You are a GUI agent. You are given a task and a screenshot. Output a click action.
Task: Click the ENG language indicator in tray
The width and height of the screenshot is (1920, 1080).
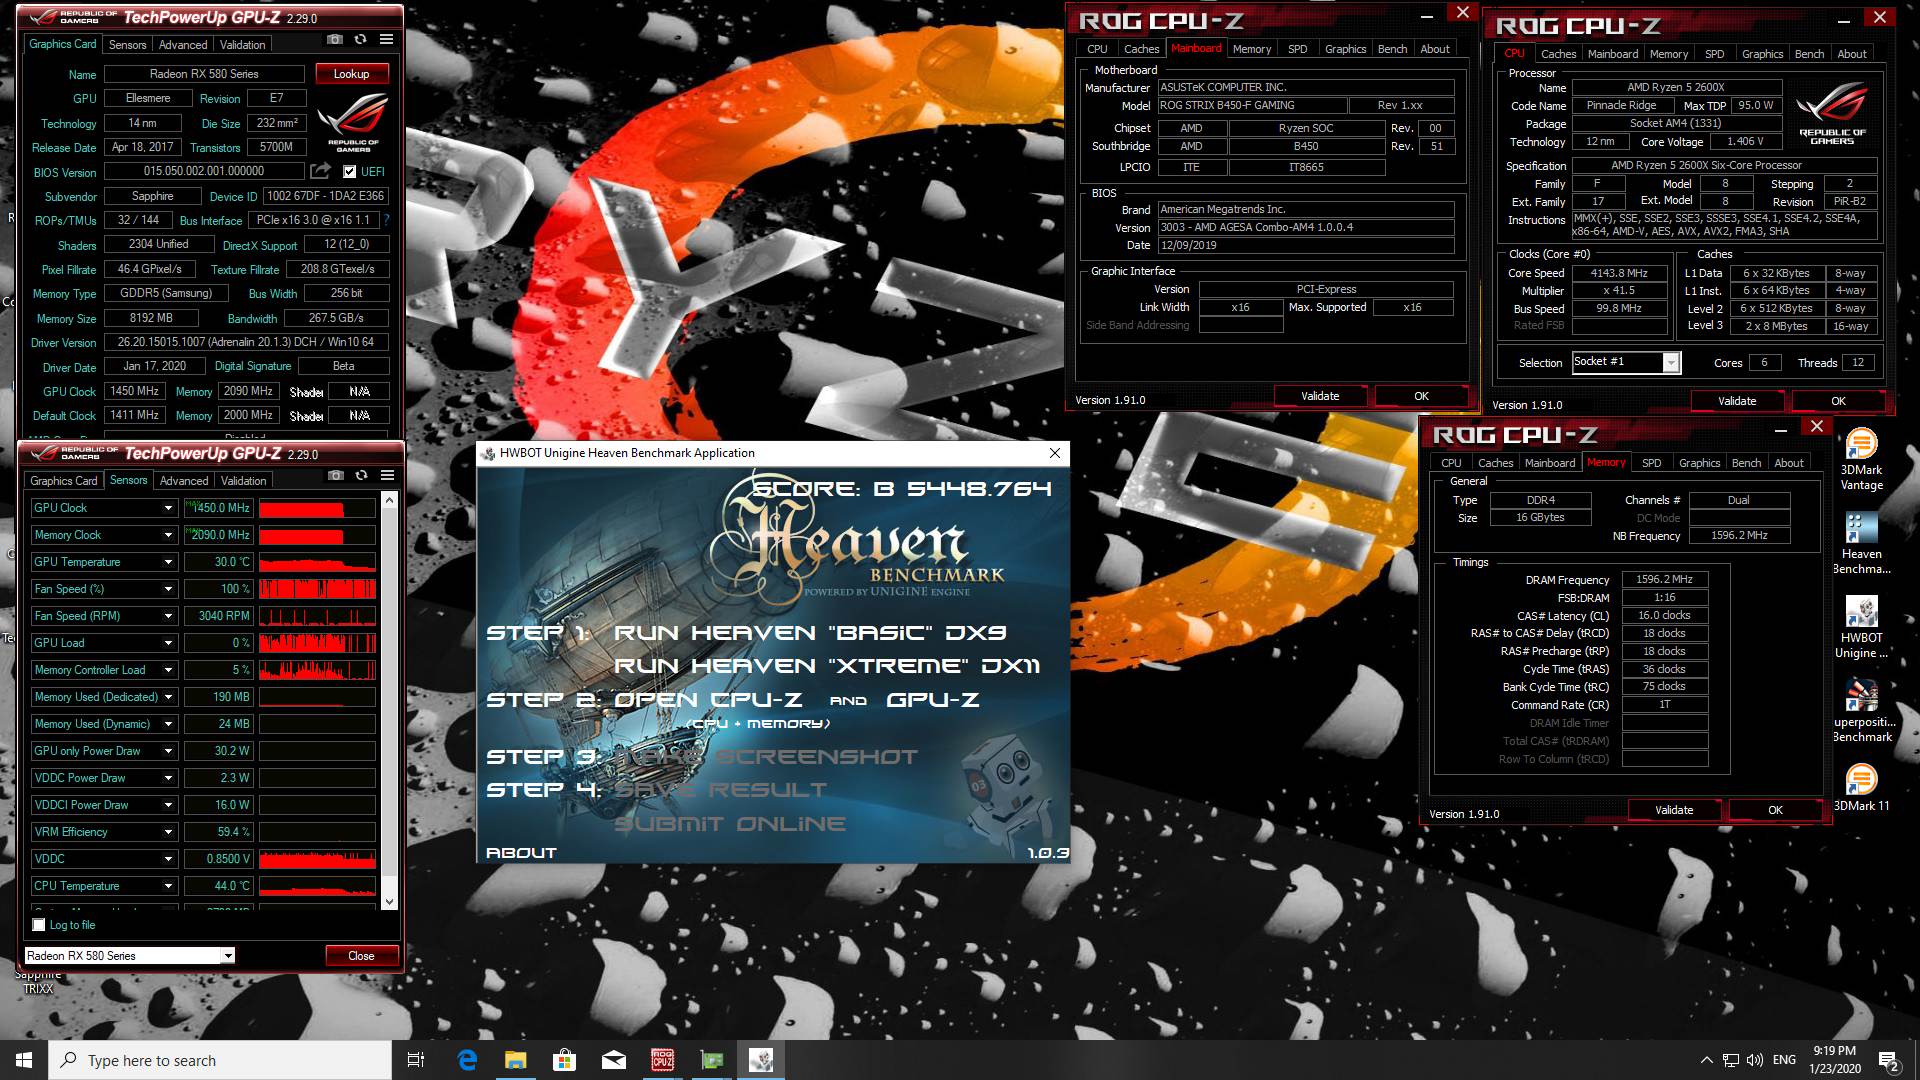[x=1784, y=1060]
